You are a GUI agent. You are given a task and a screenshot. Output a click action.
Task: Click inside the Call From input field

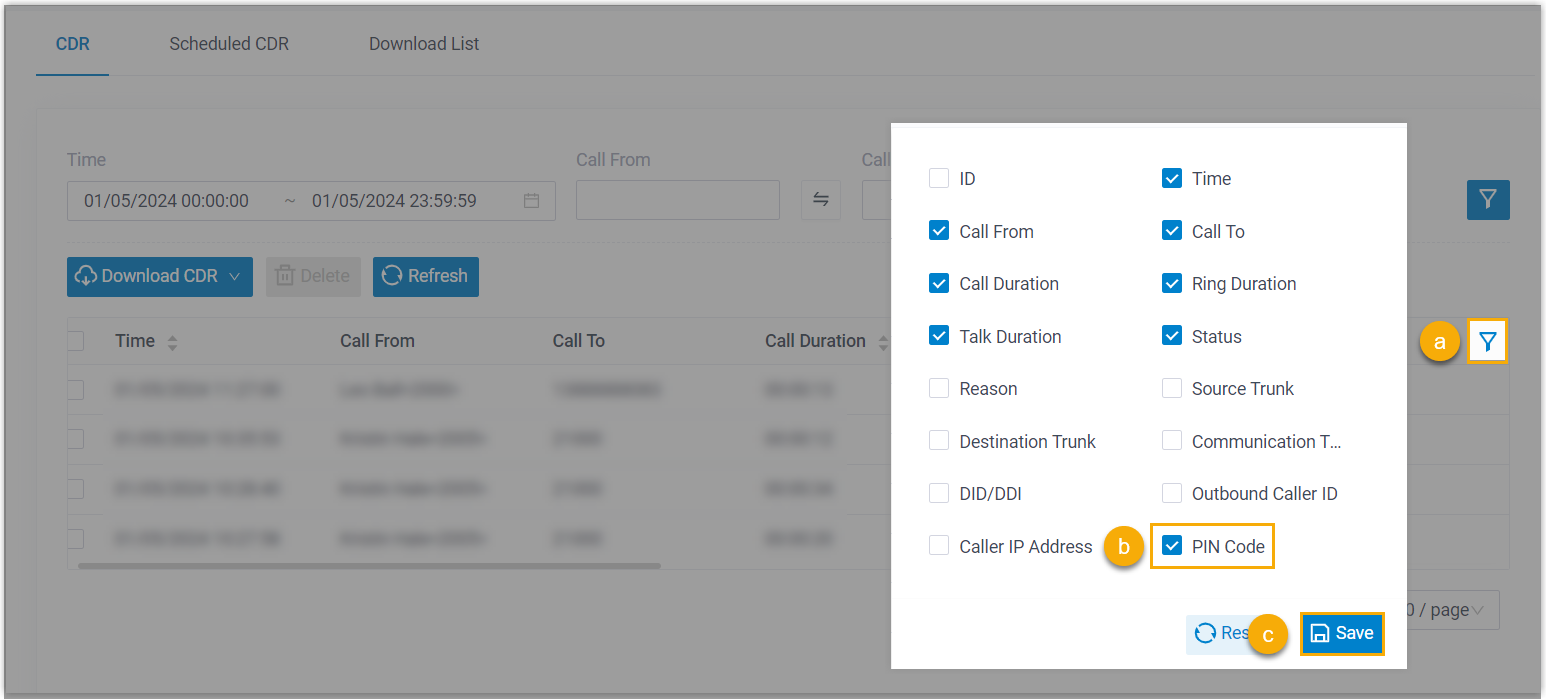[x=677, y=200]
